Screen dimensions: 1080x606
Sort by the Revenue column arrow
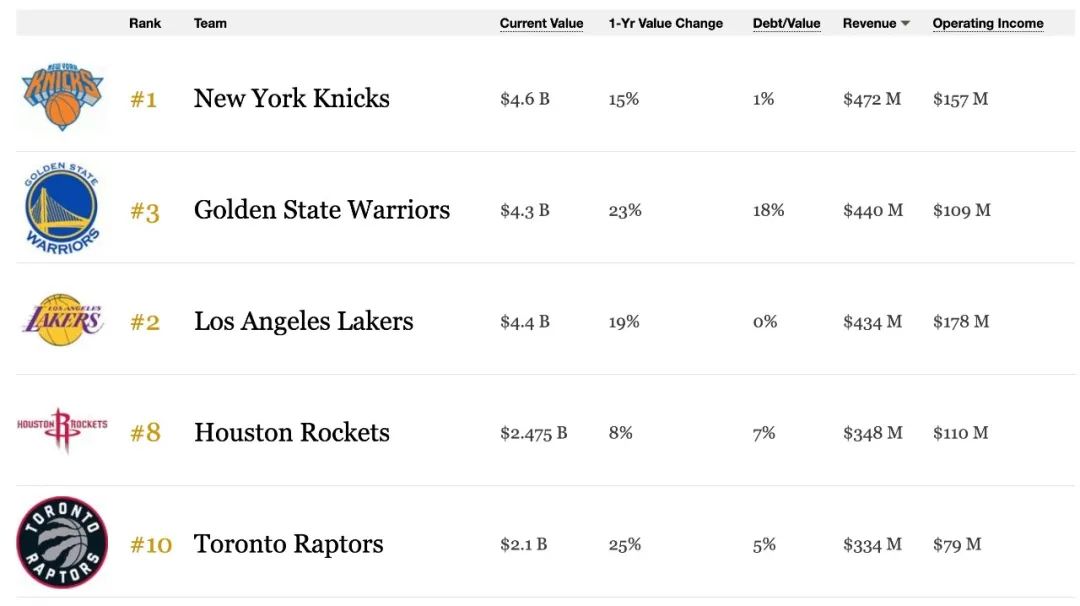[x=905, y=24]
